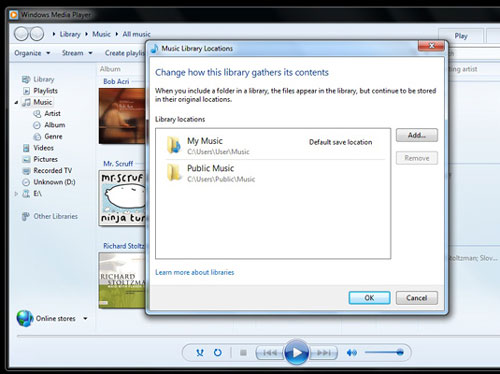Click Library in the breadcrumb path

point(70,34)
